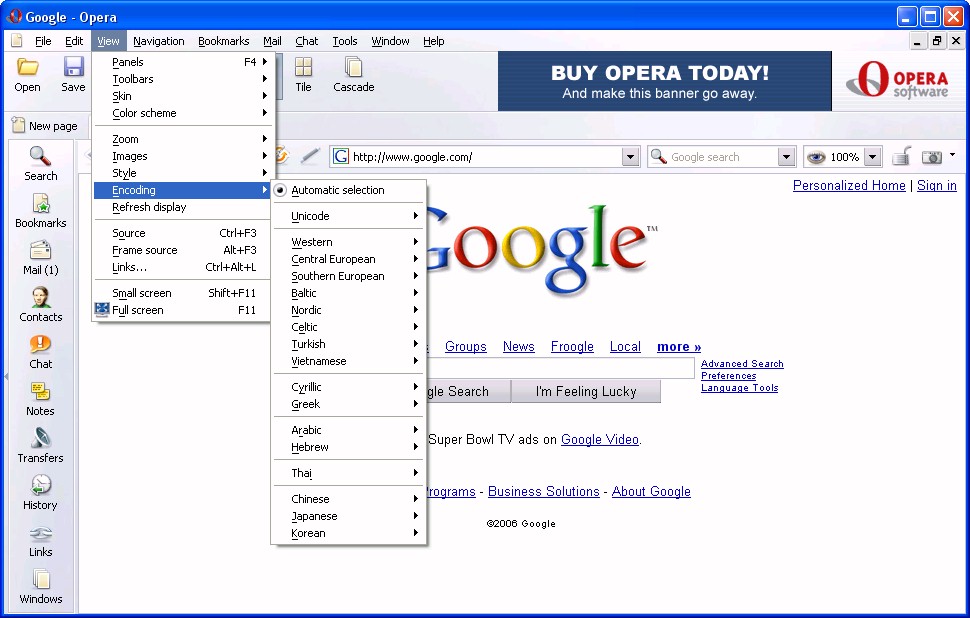The width and height of the screenshot is (970, 618).
Task: Expand the Unicode encoding submenu
Action: pos(349,216)
